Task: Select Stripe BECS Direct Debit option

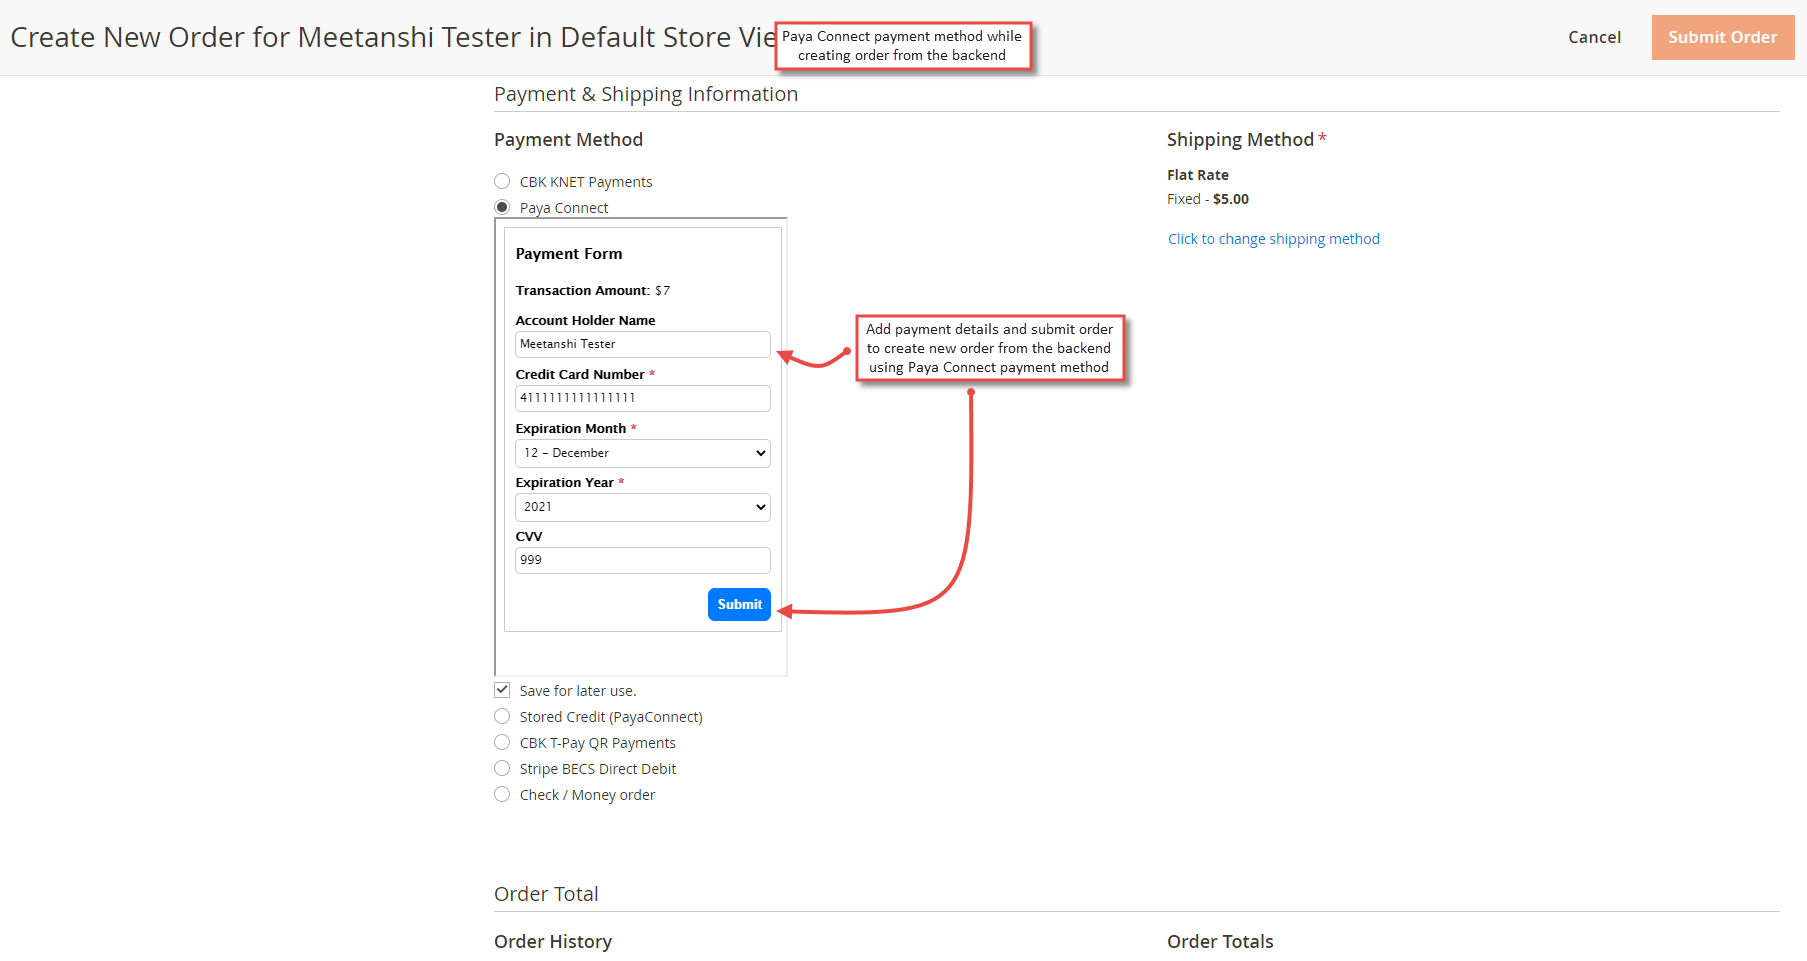Action: (502, 768)
